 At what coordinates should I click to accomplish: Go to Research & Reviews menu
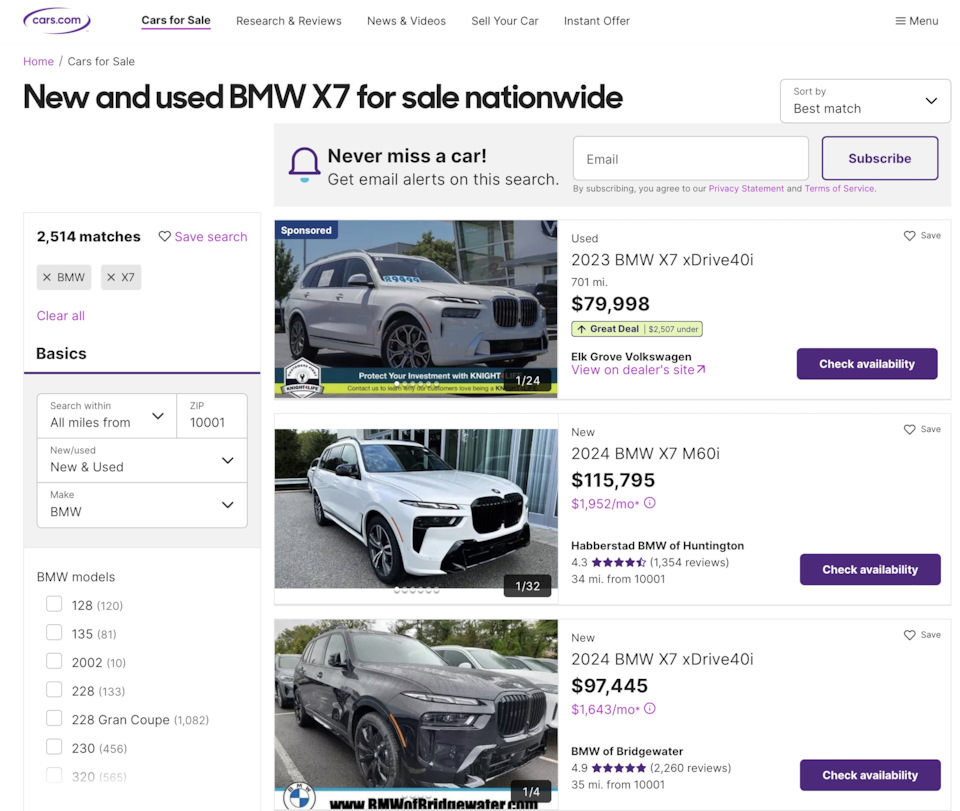288,21
